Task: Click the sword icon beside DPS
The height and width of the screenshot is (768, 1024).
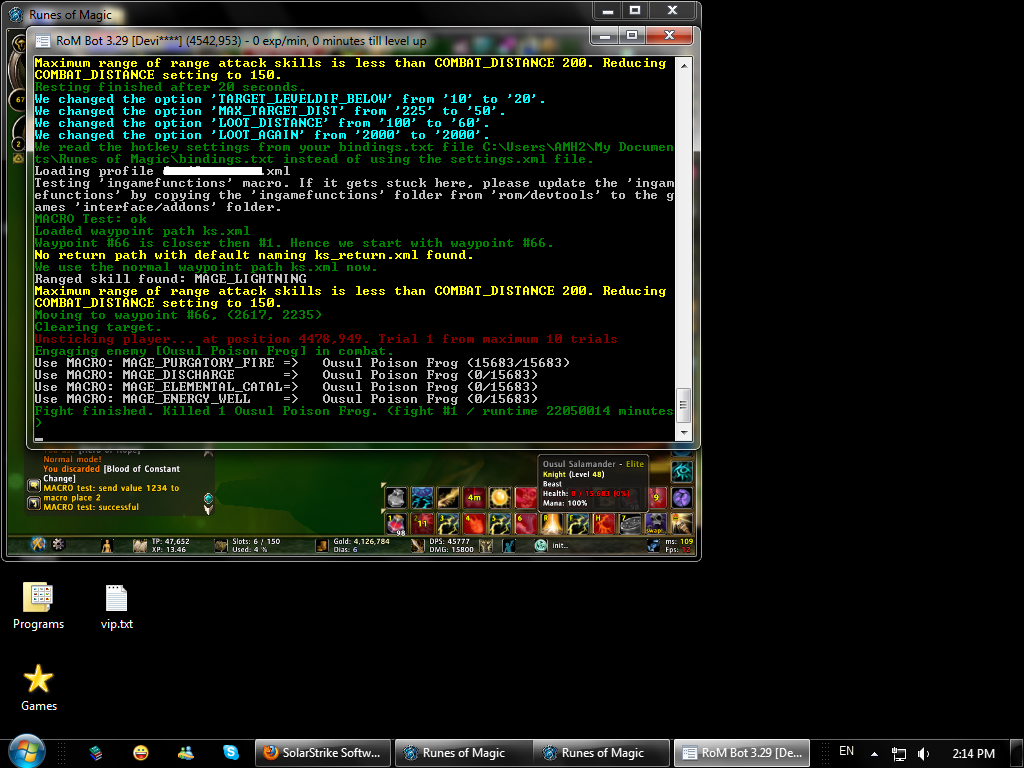Action: 418,545
